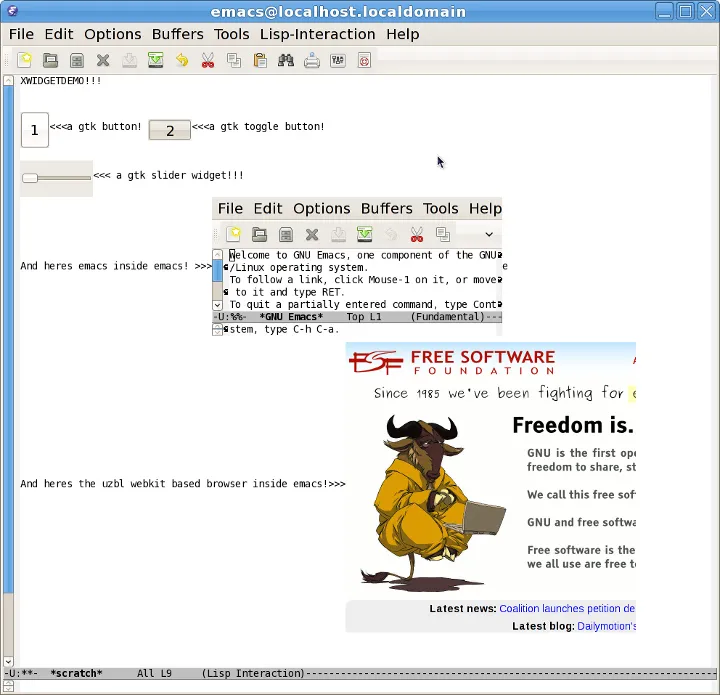Maximize the Emacs window
Screen dimensions: 720x695
[686, 11]
